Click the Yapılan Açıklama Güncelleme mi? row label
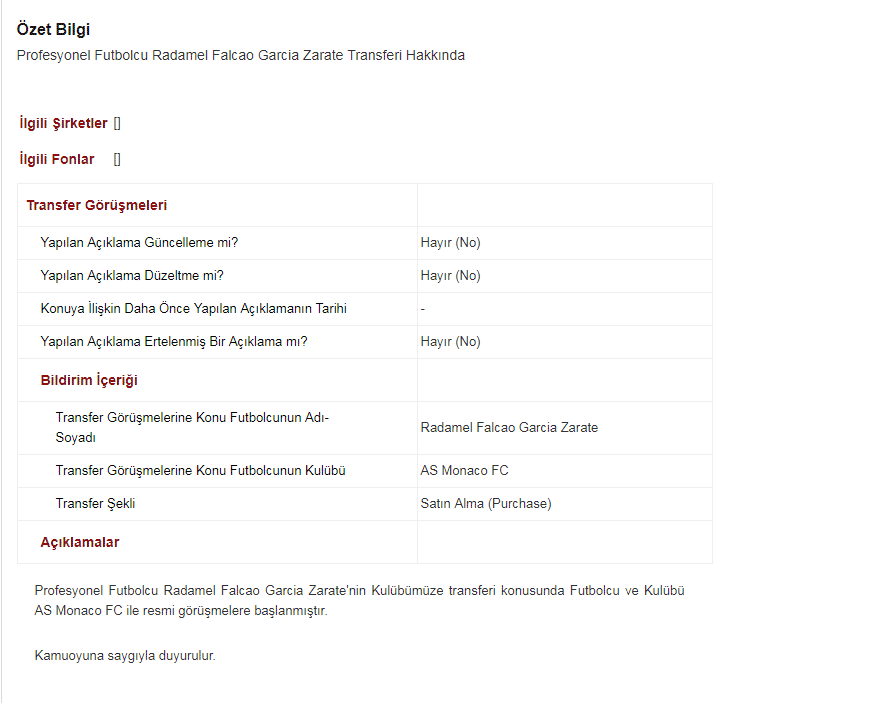The width and height of the screenshot is (890, 703). (139, 243)
